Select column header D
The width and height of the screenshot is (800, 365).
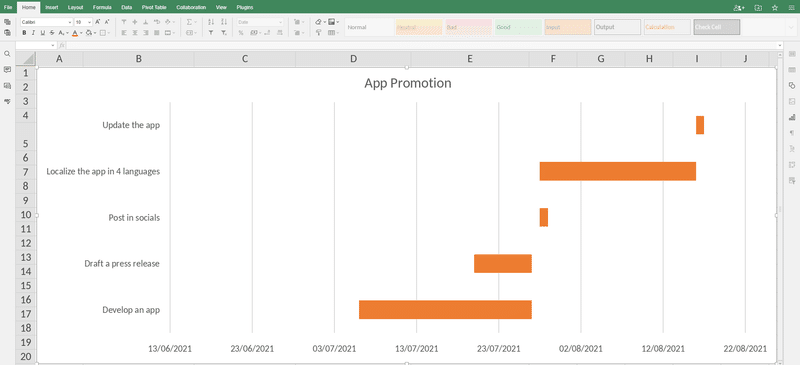click(354, 59)
